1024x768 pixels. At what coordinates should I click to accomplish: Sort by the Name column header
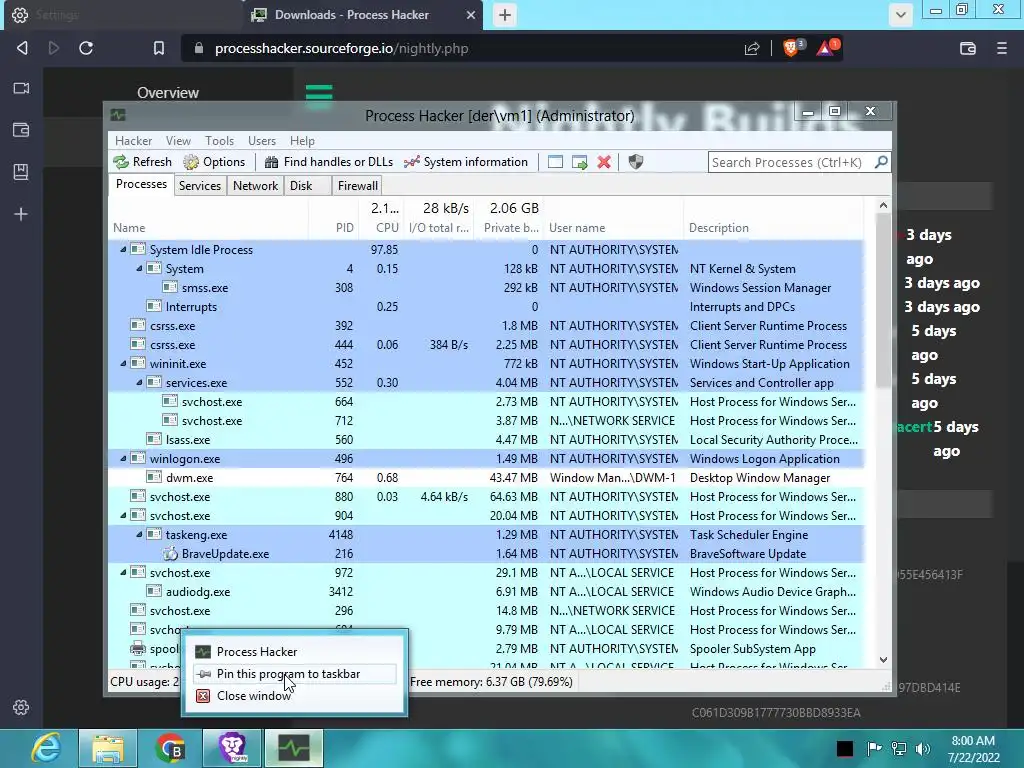pos(208,227)
